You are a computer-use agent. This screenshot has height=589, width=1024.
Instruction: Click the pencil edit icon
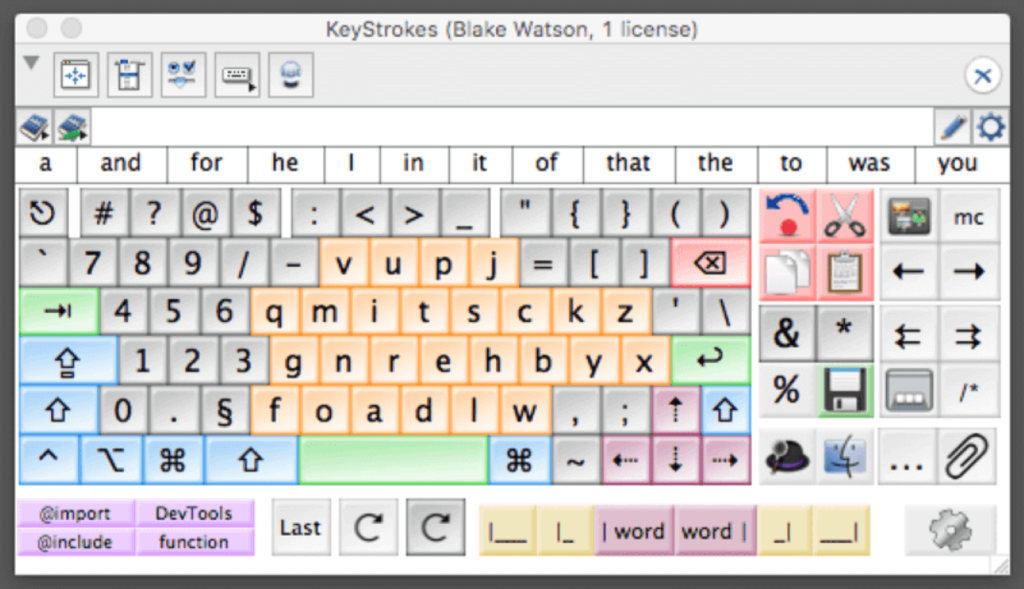click(953, 127)
